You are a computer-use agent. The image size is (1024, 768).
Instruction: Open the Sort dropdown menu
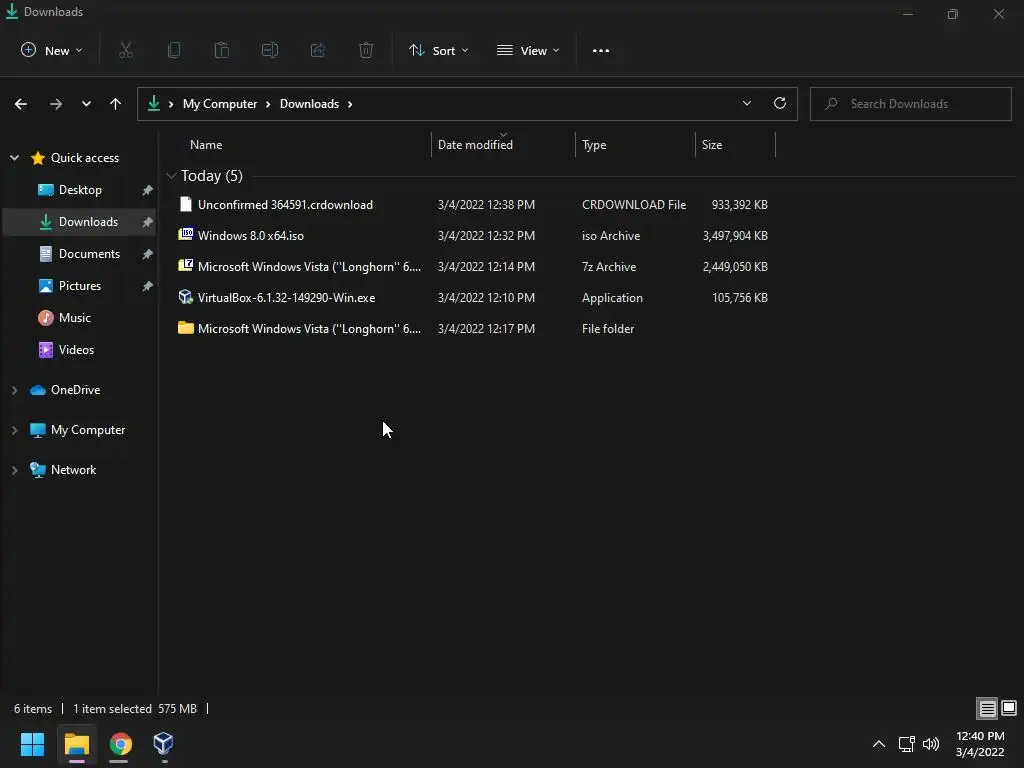pyautogui.click(x=438, y=50)
